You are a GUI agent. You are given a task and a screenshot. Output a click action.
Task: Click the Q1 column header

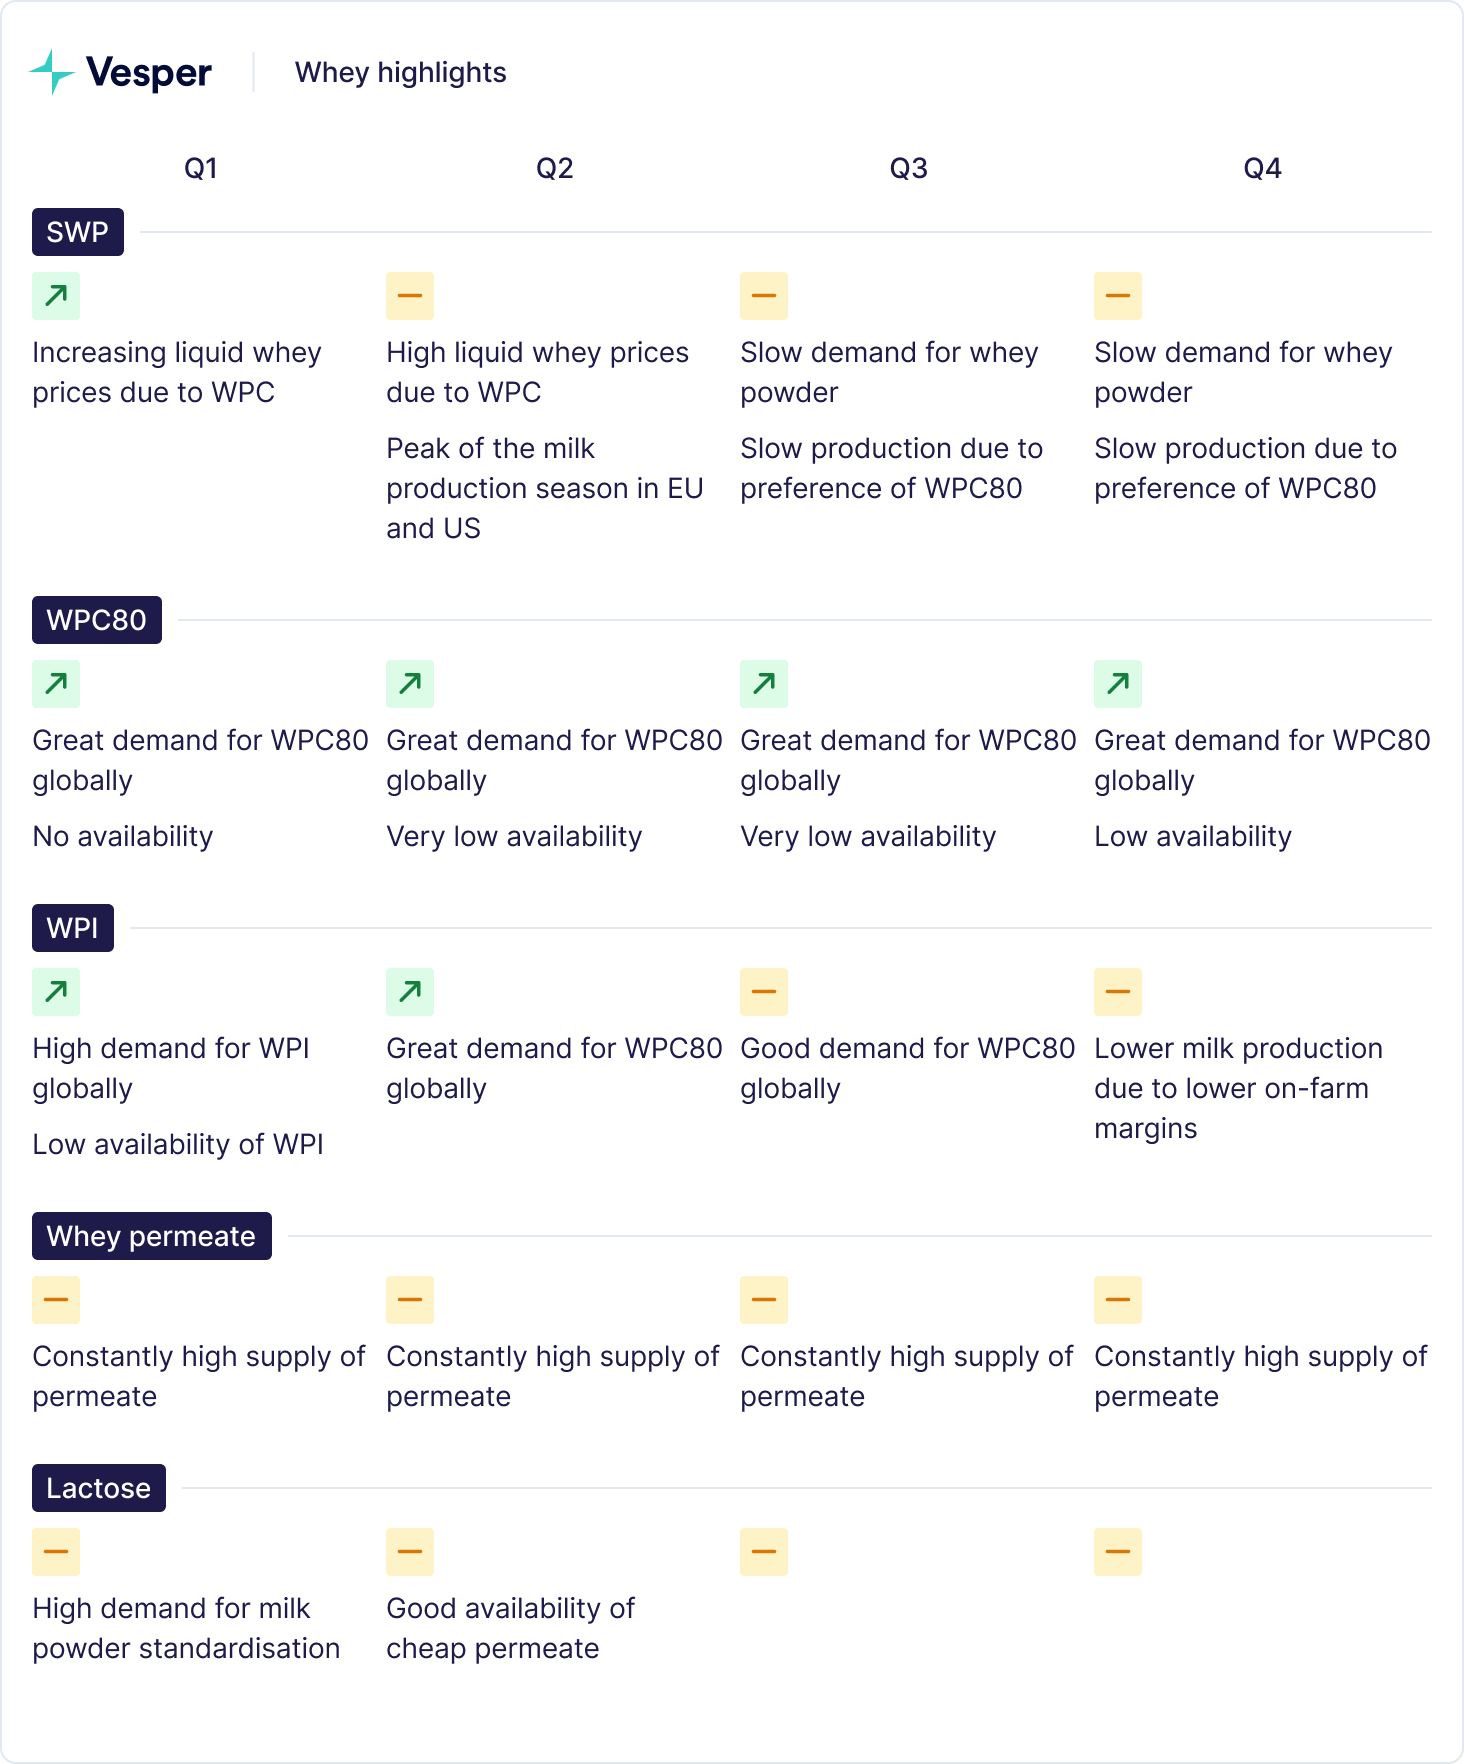[x=201, y=168]
